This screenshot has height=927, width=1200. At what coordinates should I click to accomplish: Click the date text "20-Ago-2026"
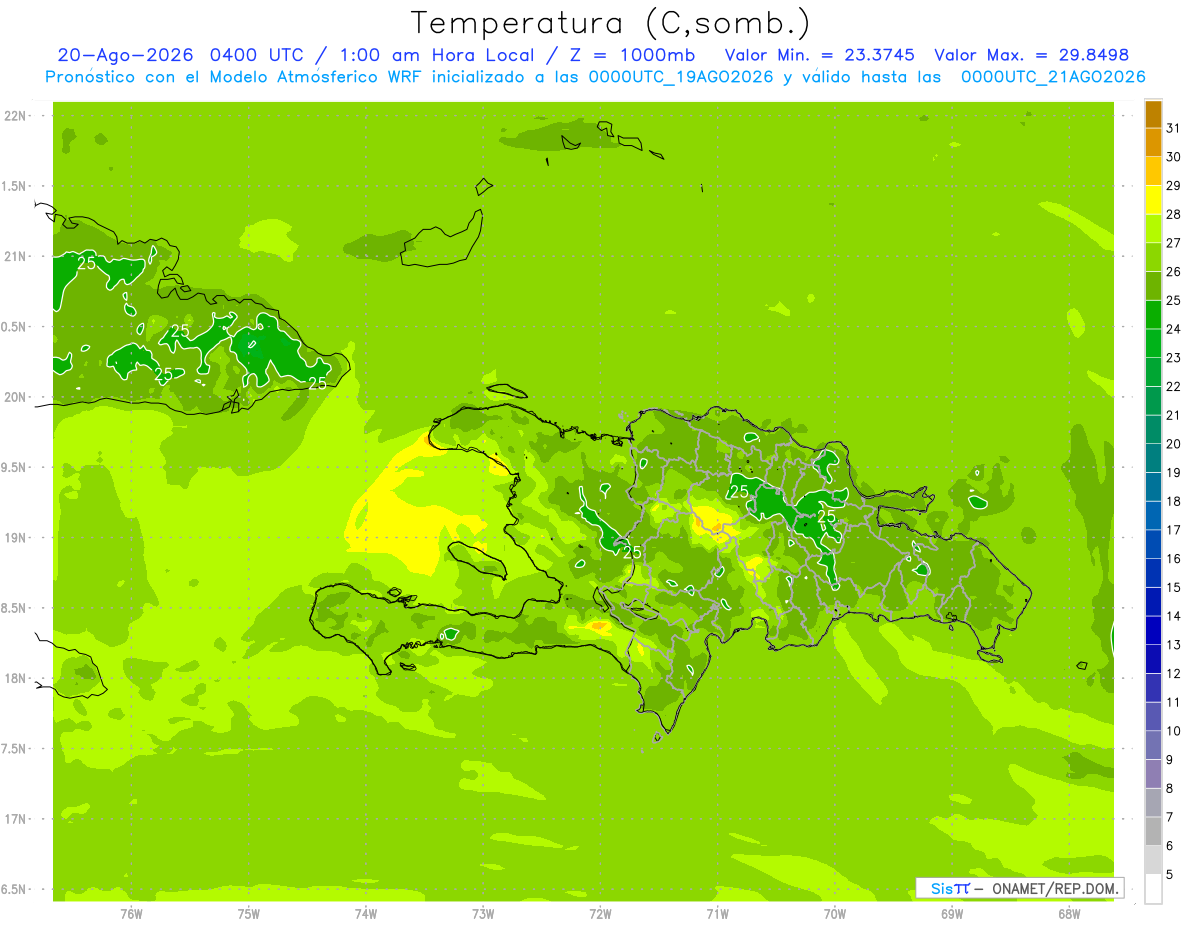tap(126, 55)
